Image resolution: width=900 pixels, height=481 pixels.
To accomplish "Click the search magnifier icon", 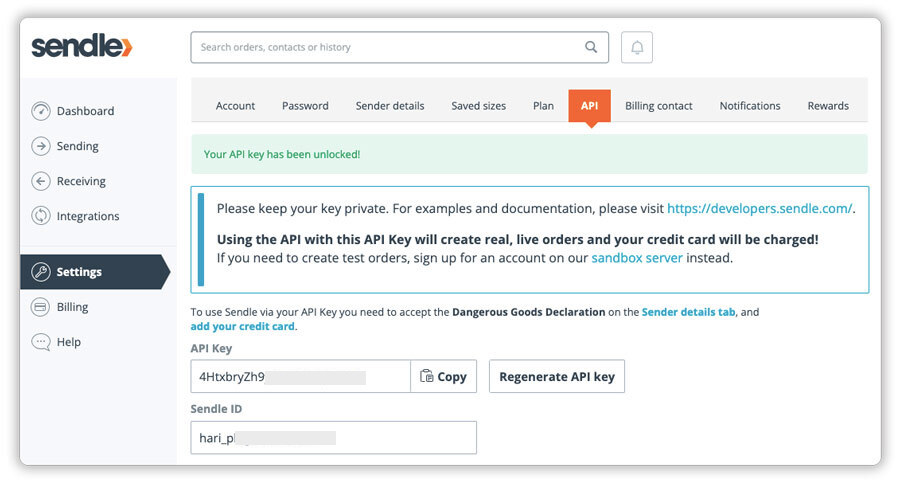I will (591, 47).
